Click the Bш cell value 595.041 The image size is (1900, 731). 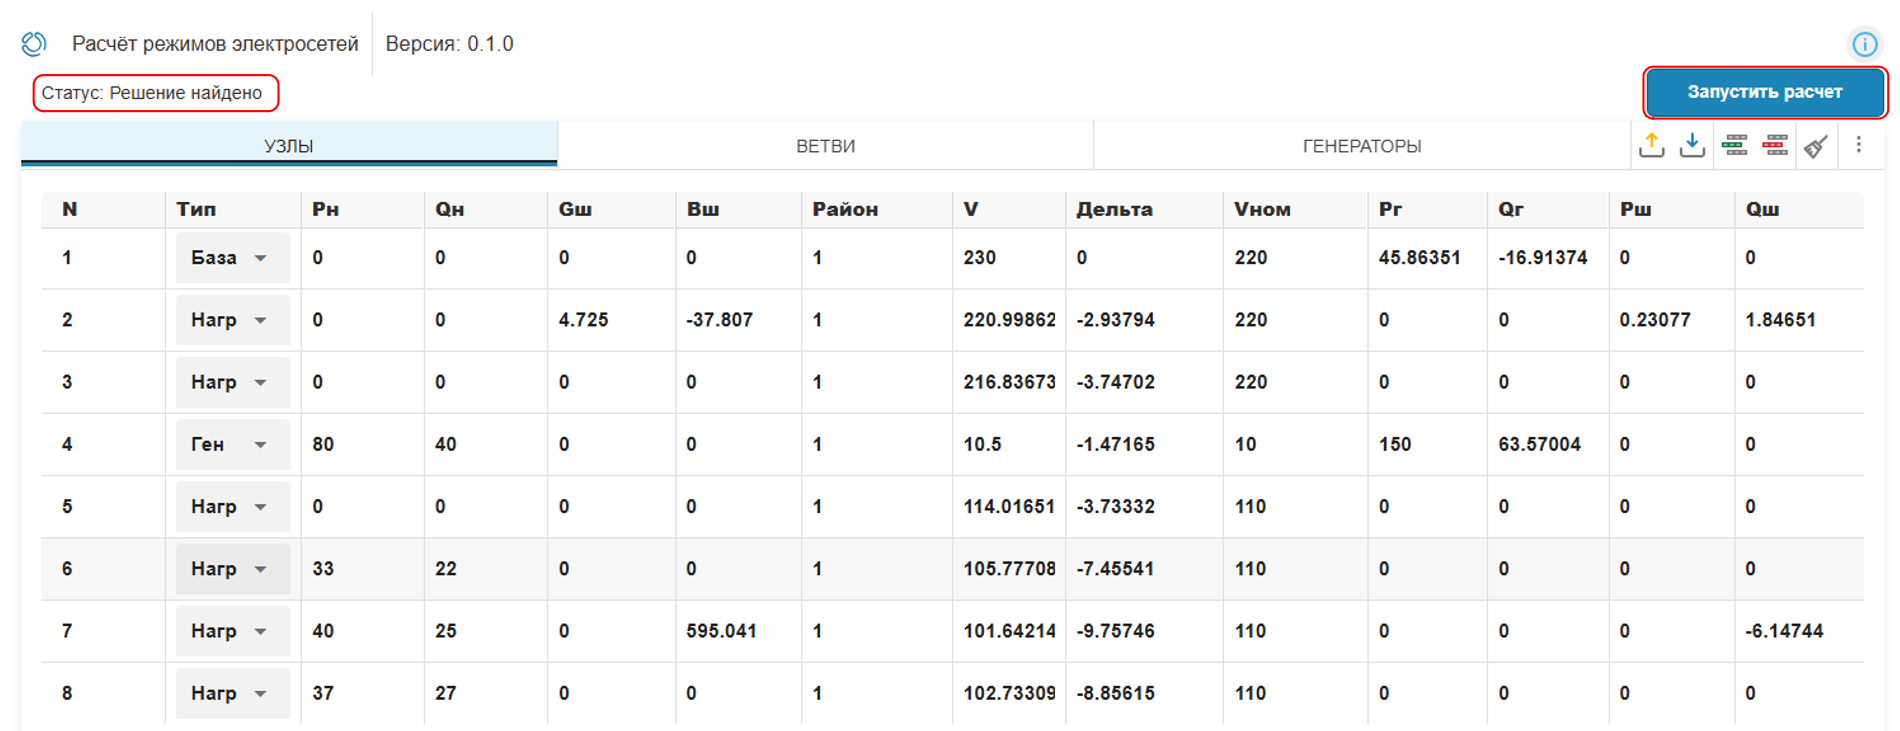point(721,631)
